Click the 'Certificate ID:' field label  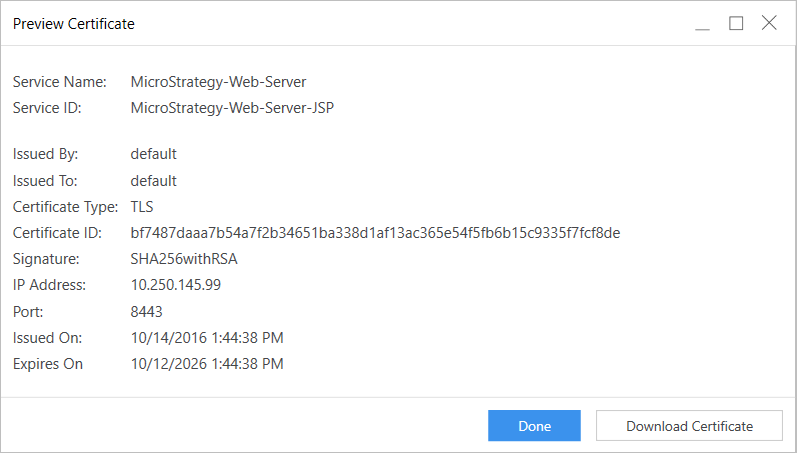point(56,233)
